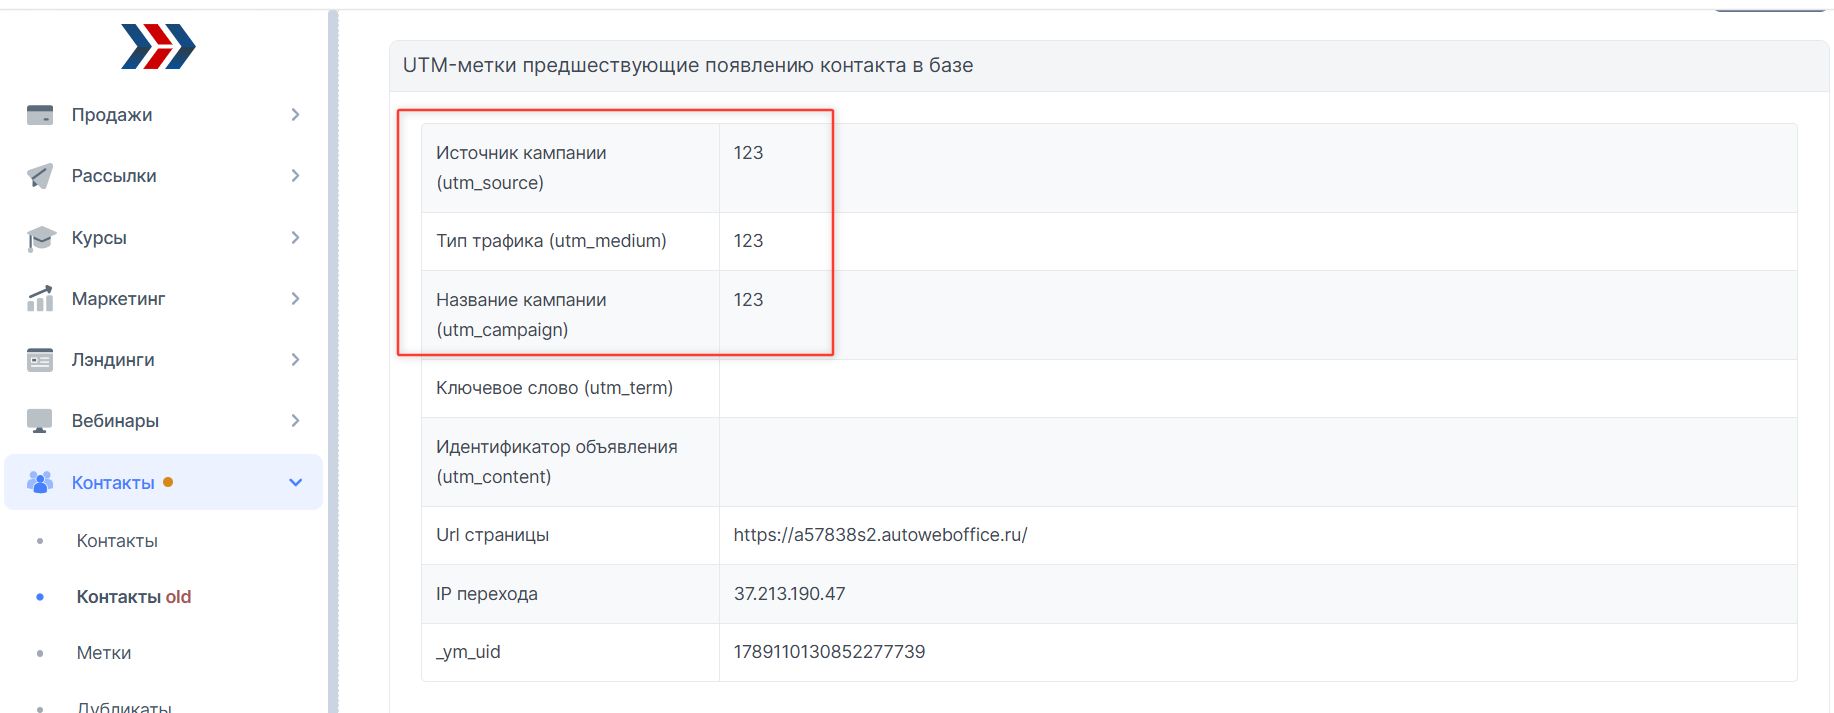
Task: Click the Url страницы label
Action: pyautogui.click(x=492, y=535)
